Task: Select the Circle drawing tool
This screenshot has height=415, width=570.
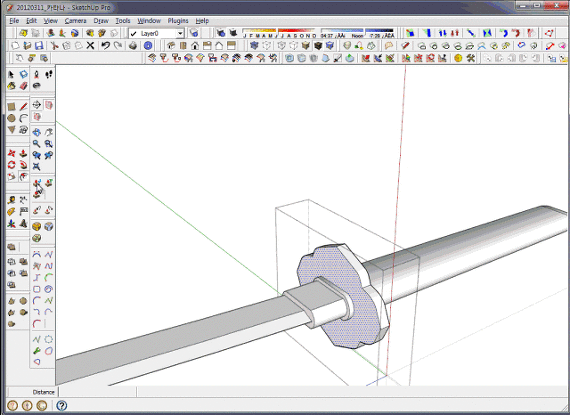Action: [x=11, y=118]
